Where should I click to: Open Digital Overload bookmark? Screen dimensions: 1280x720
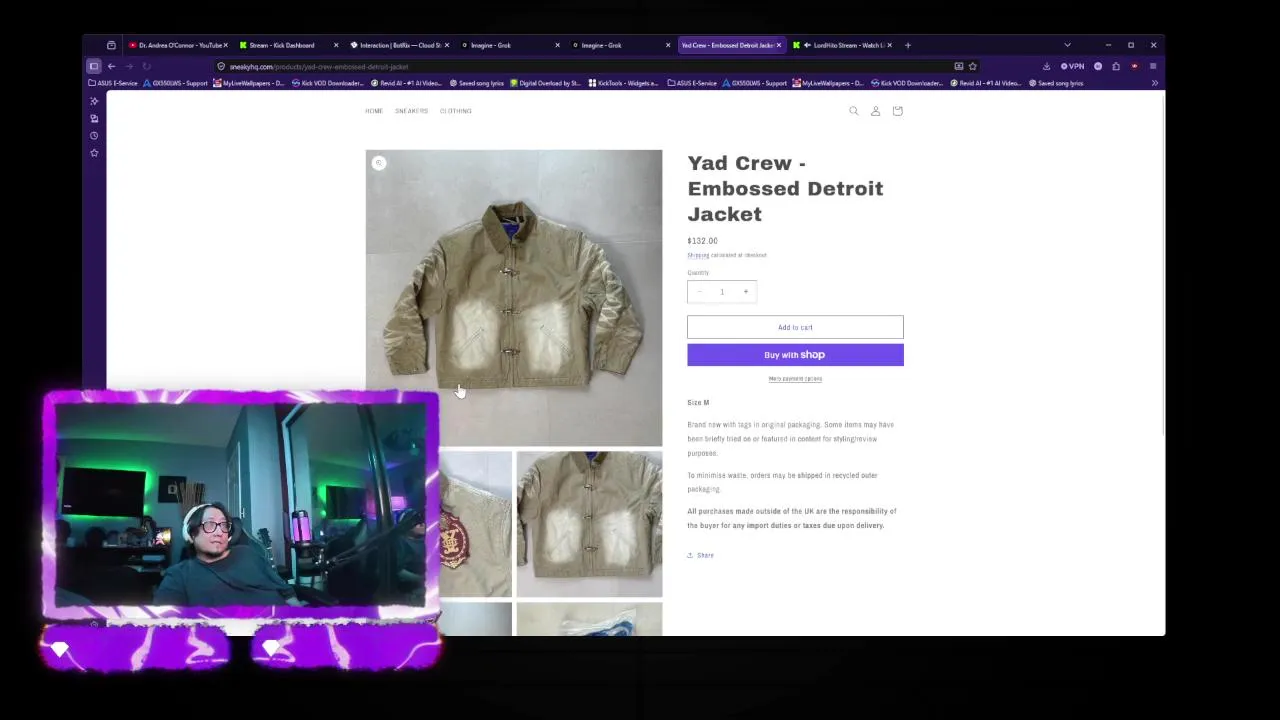pyautogui.click(x=545, y=83)
